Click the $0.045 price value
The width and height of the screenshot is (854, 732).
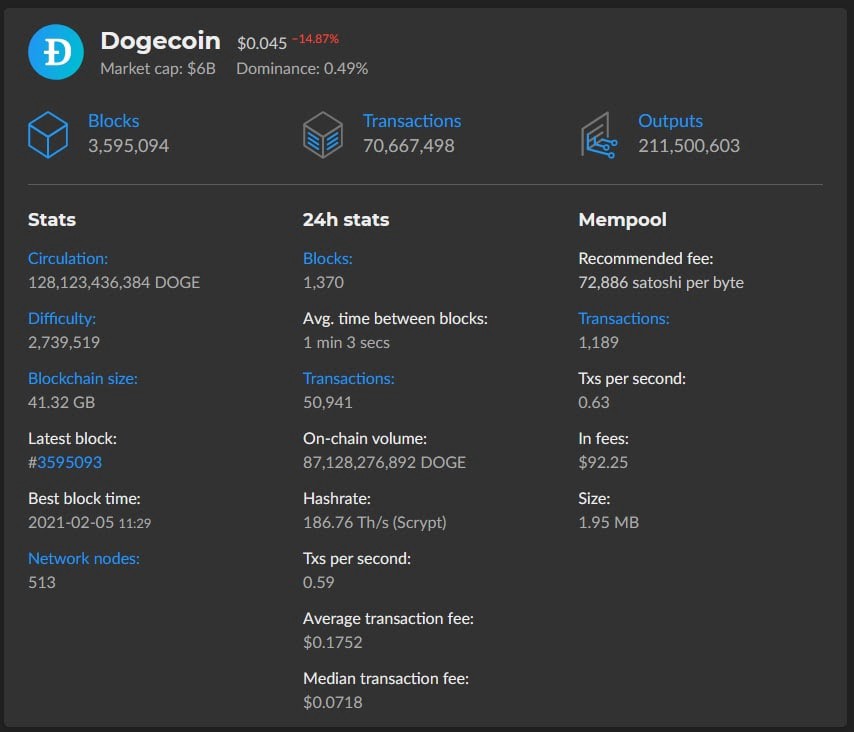point(262,43)
